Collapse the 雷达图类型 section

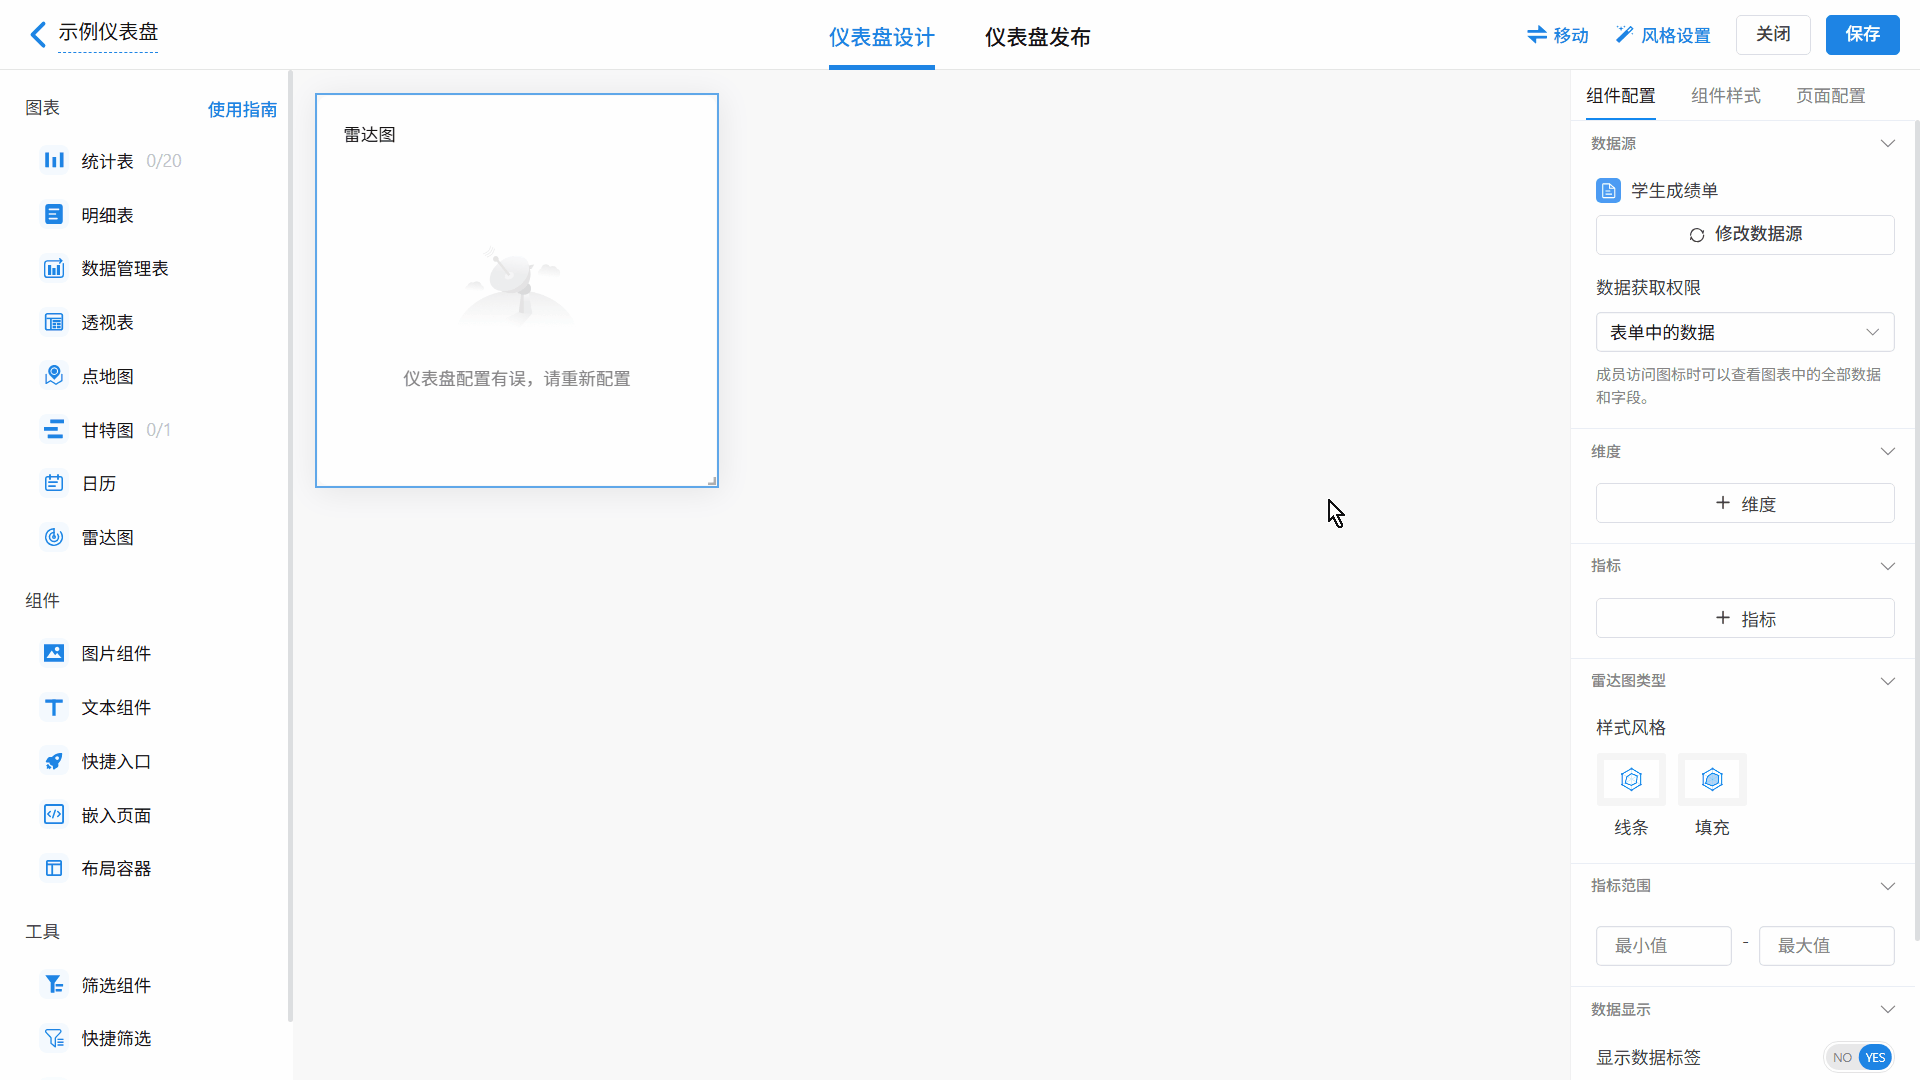1887,681
